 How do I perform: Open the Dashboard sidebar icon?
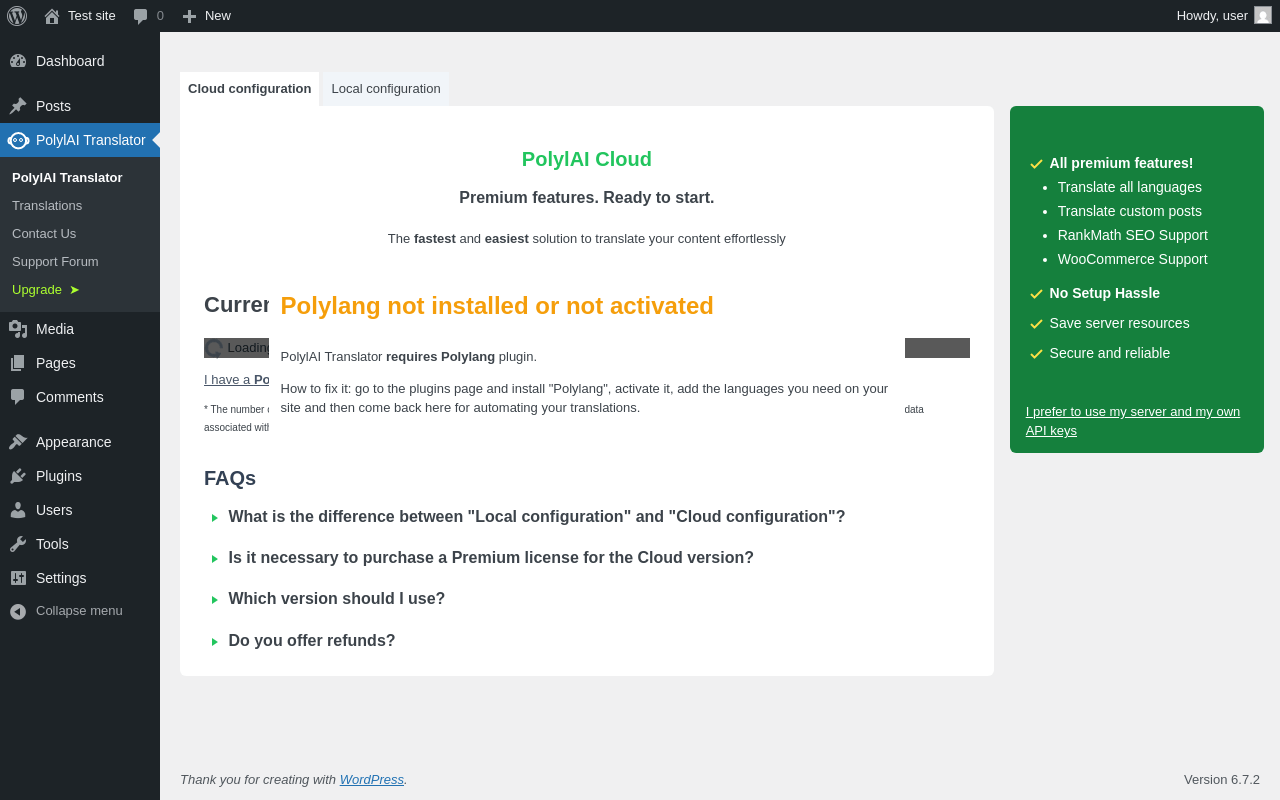pos(18,61)
